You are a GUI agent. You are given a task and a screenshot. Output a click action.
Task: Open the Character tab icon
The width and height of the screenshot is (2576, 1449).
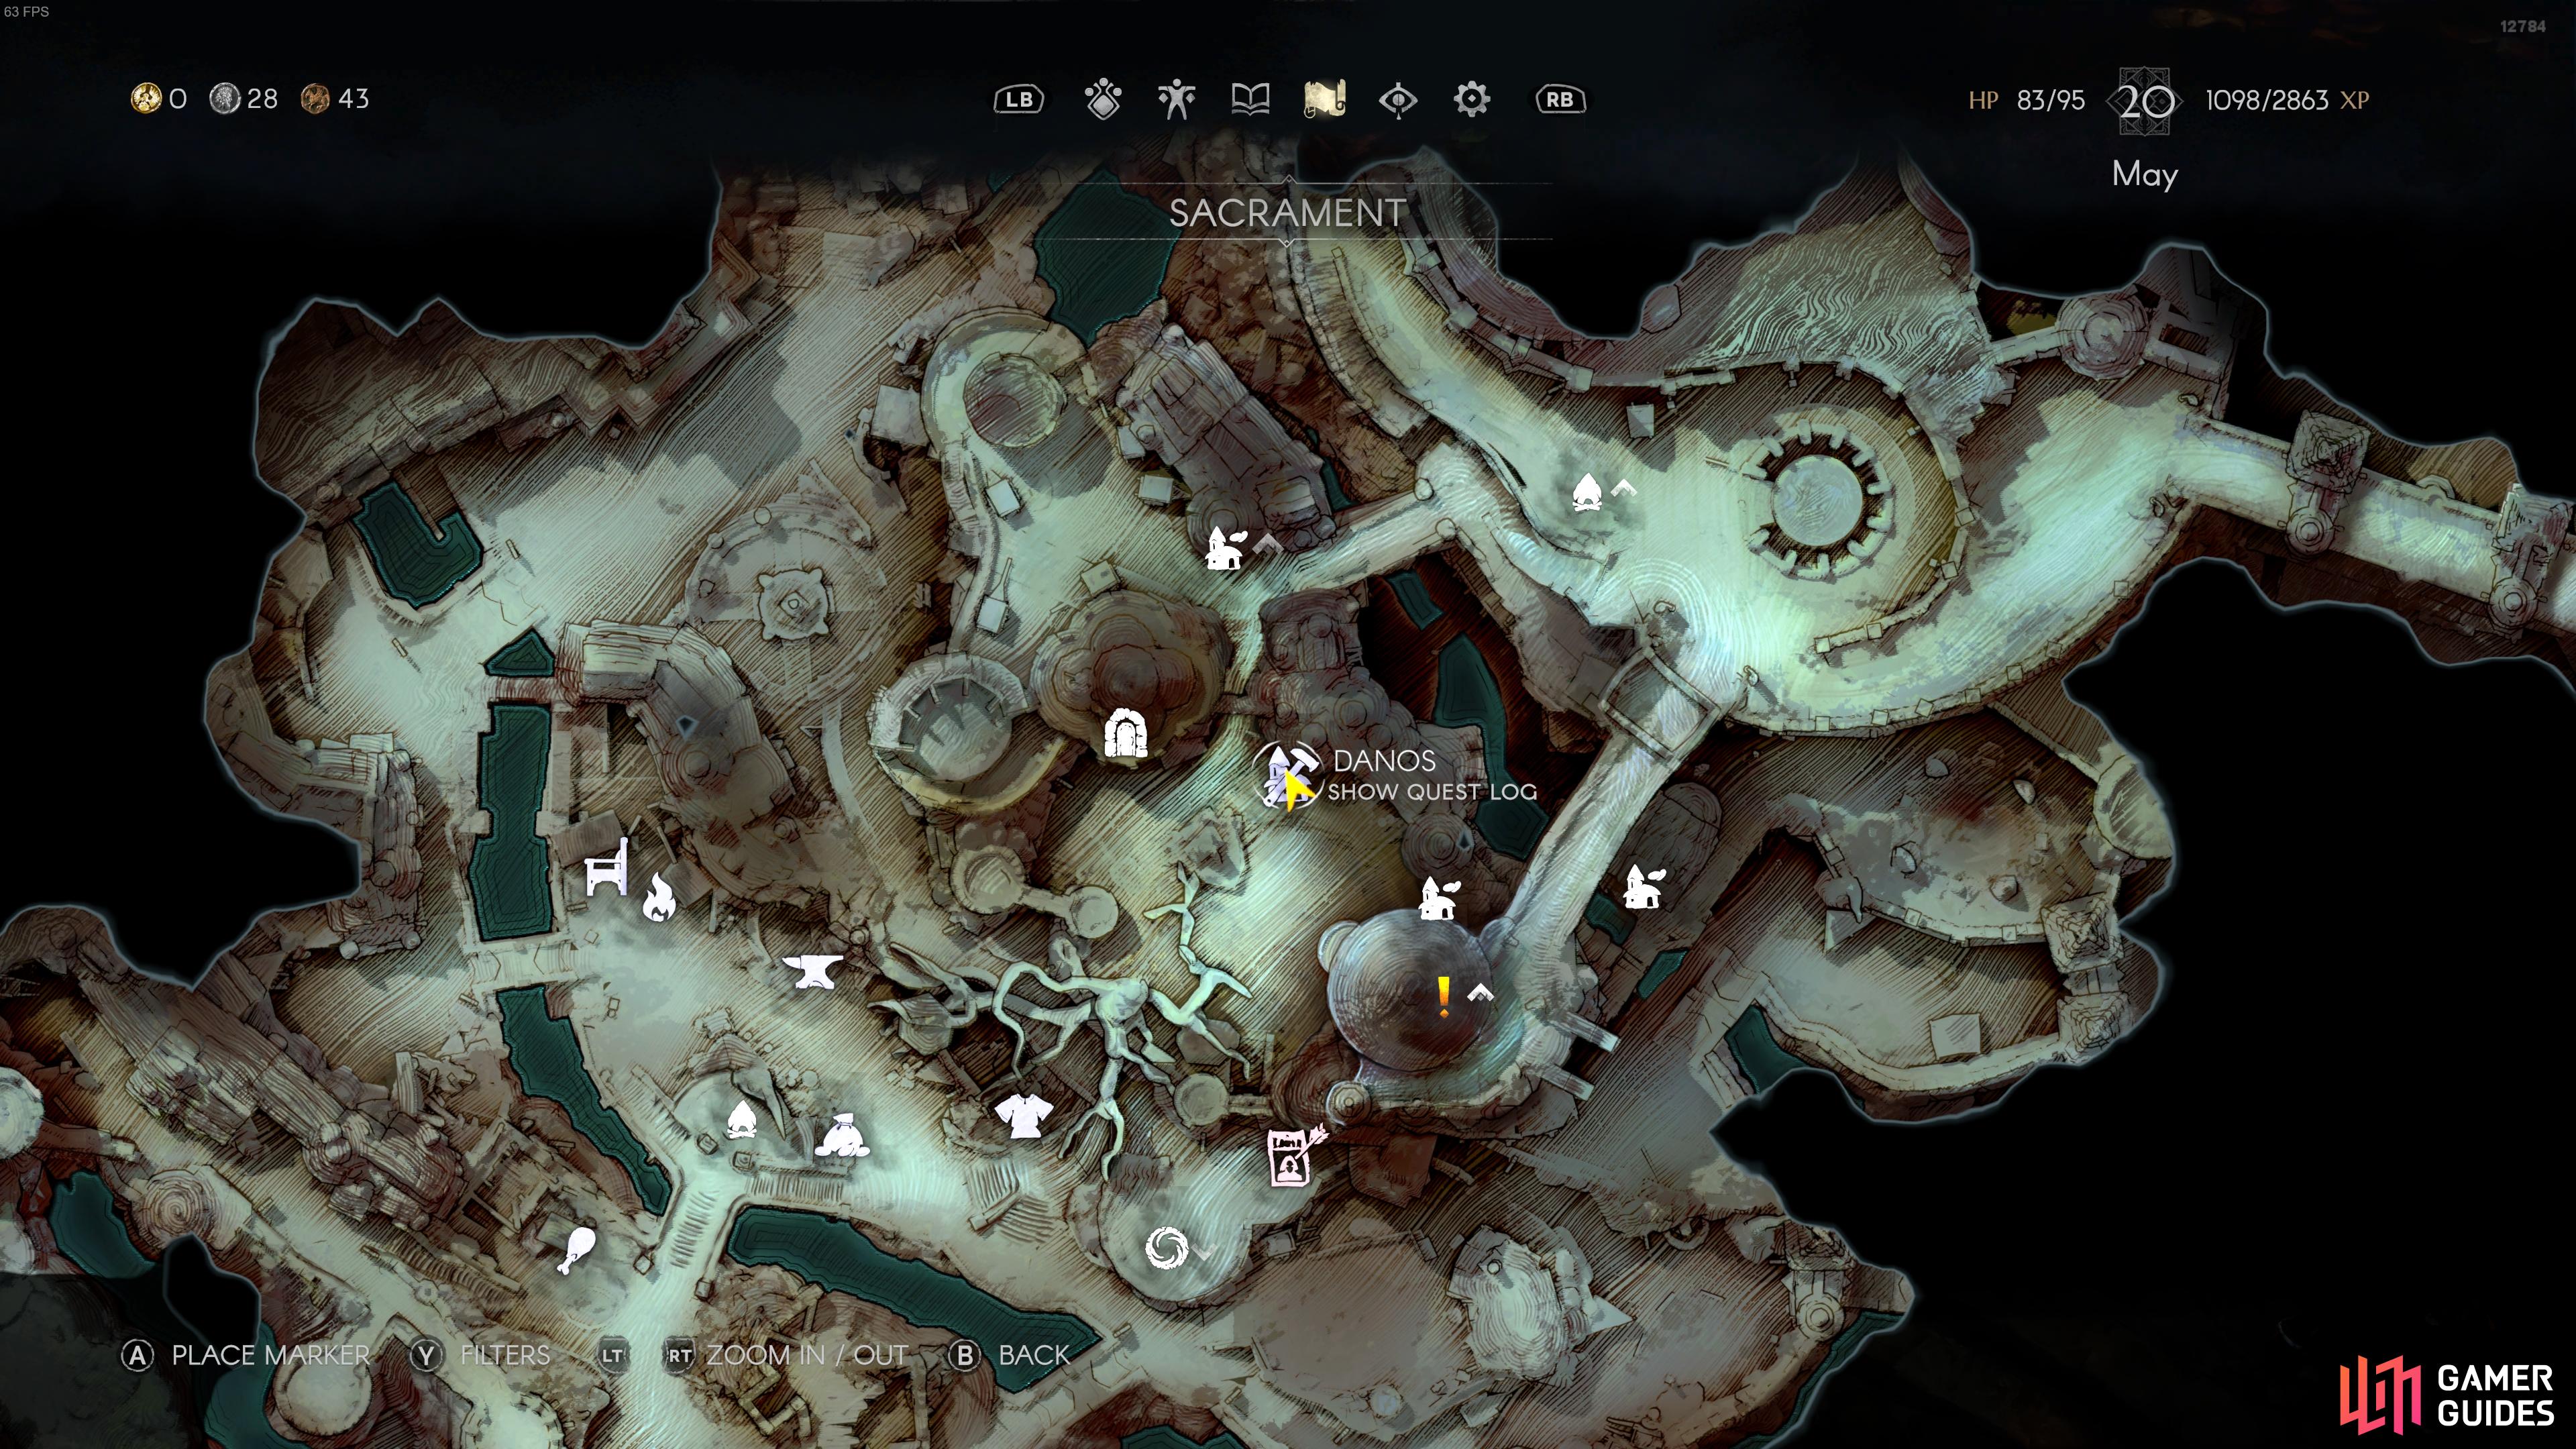pos(1177,99)
